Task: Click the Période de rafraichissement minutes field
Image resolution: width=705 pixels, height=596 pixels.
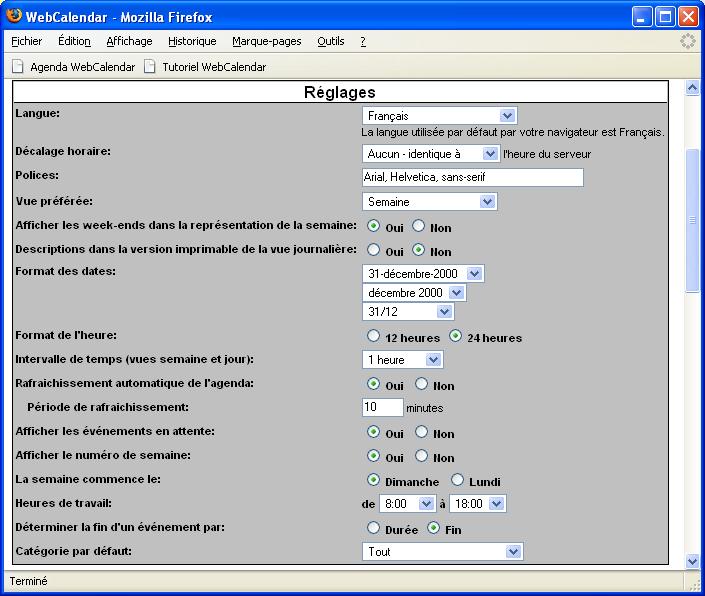Action: coord(383,407)
